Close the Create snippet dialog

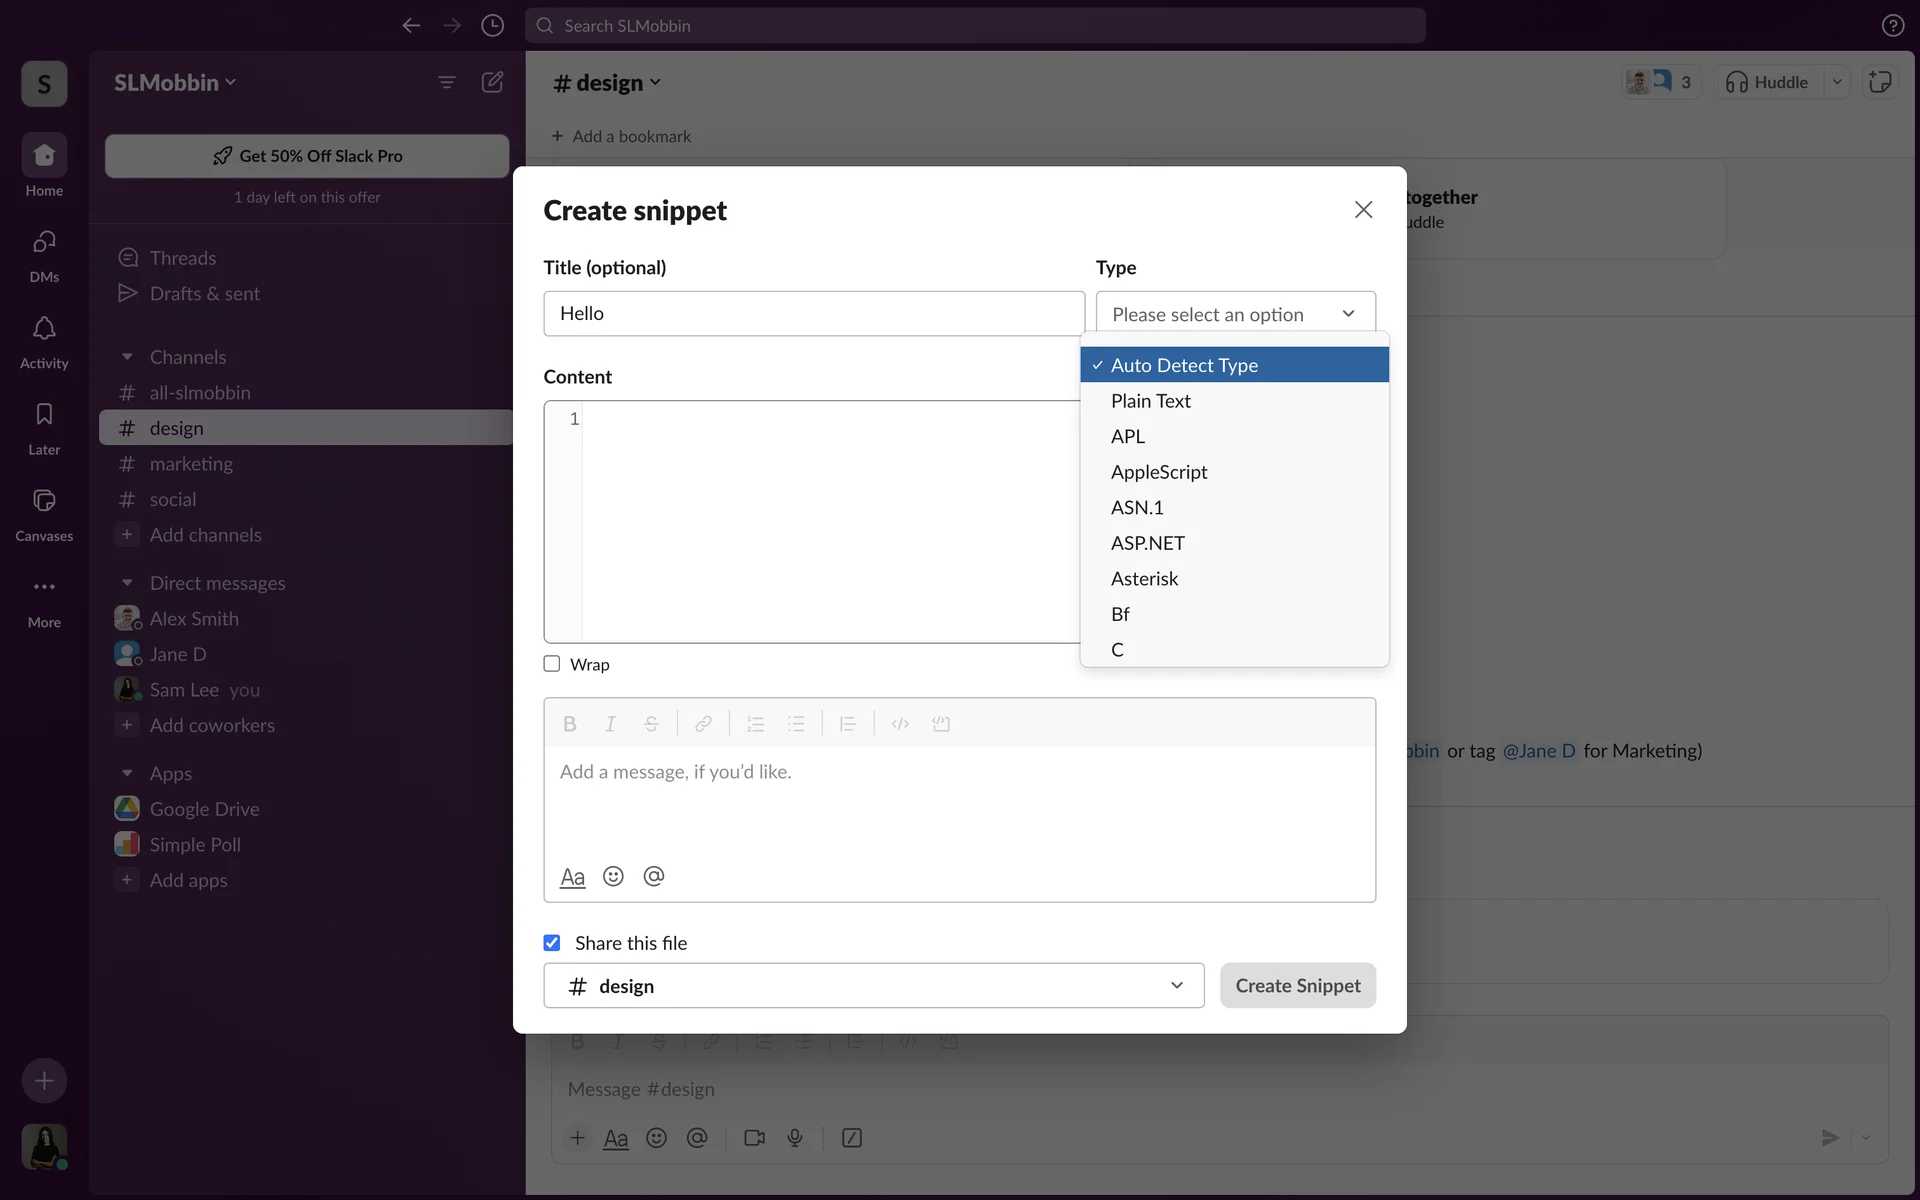(x=1363, y=210)
